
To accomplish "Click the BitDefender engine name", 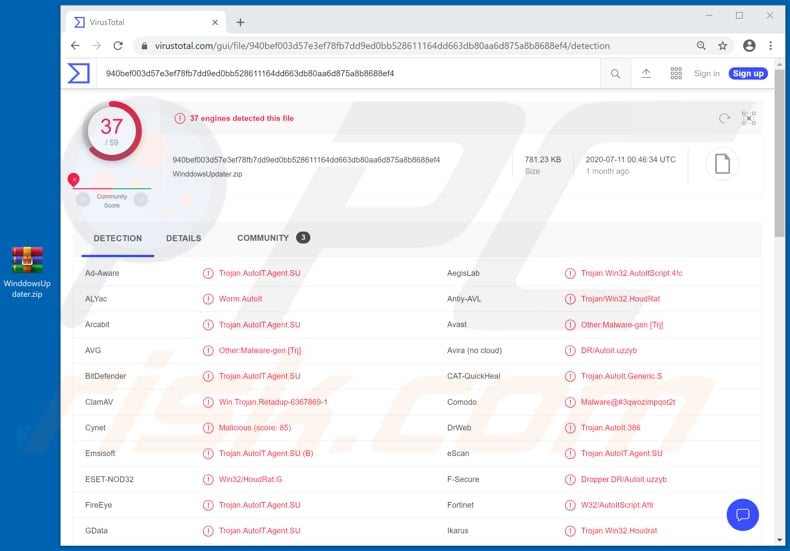I will point(105,376).
